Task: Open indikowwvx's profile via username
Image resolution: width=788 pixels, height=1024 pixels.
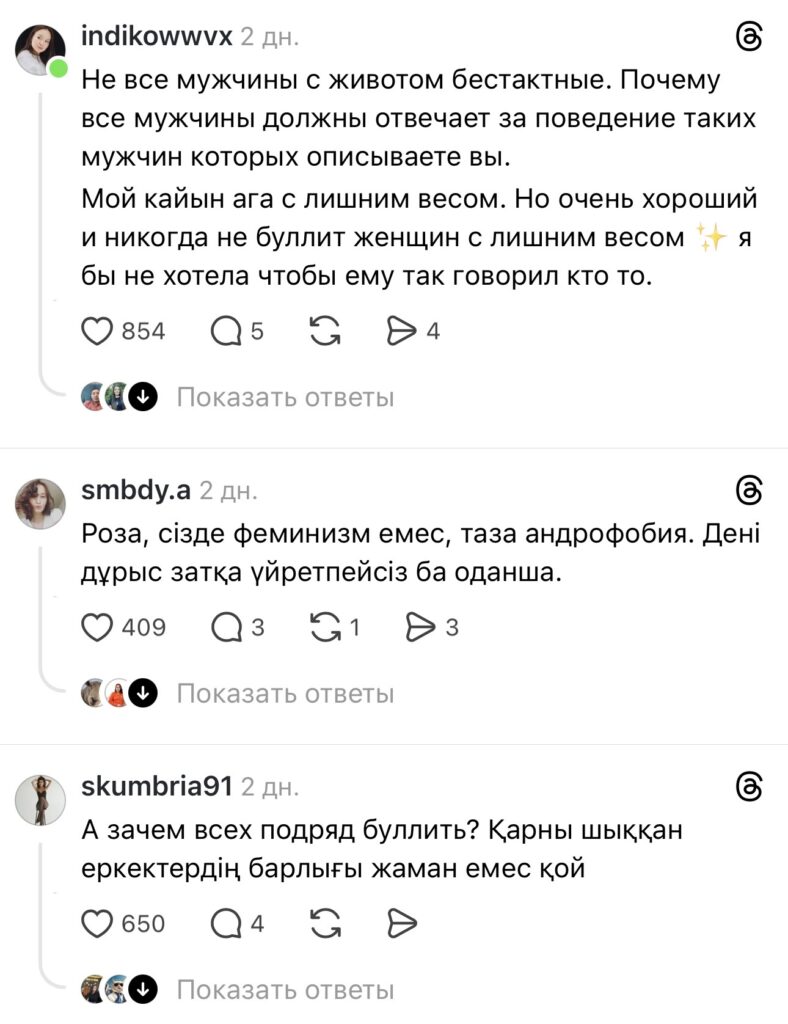Action: point(156,38)
